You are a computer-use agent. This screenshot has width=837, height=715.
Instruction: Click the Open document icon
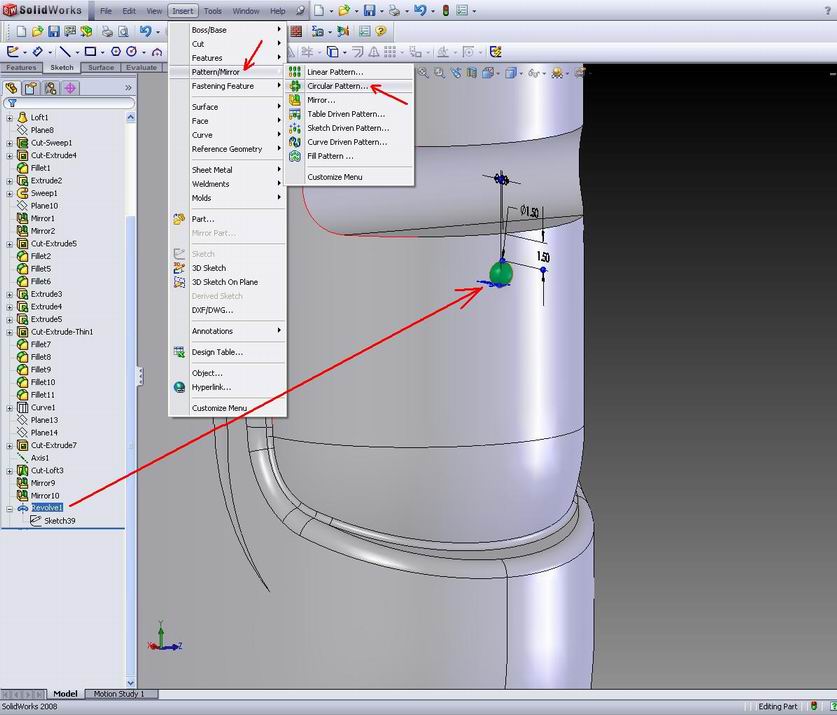click(x=38, y=31)
